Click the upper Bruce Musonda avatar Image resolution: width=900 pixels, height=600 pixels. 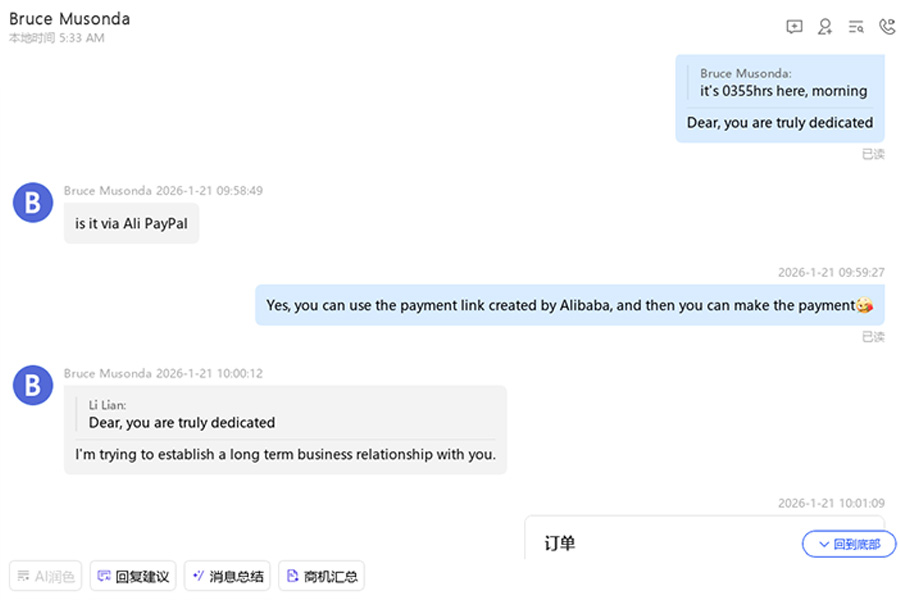[32, 202]
